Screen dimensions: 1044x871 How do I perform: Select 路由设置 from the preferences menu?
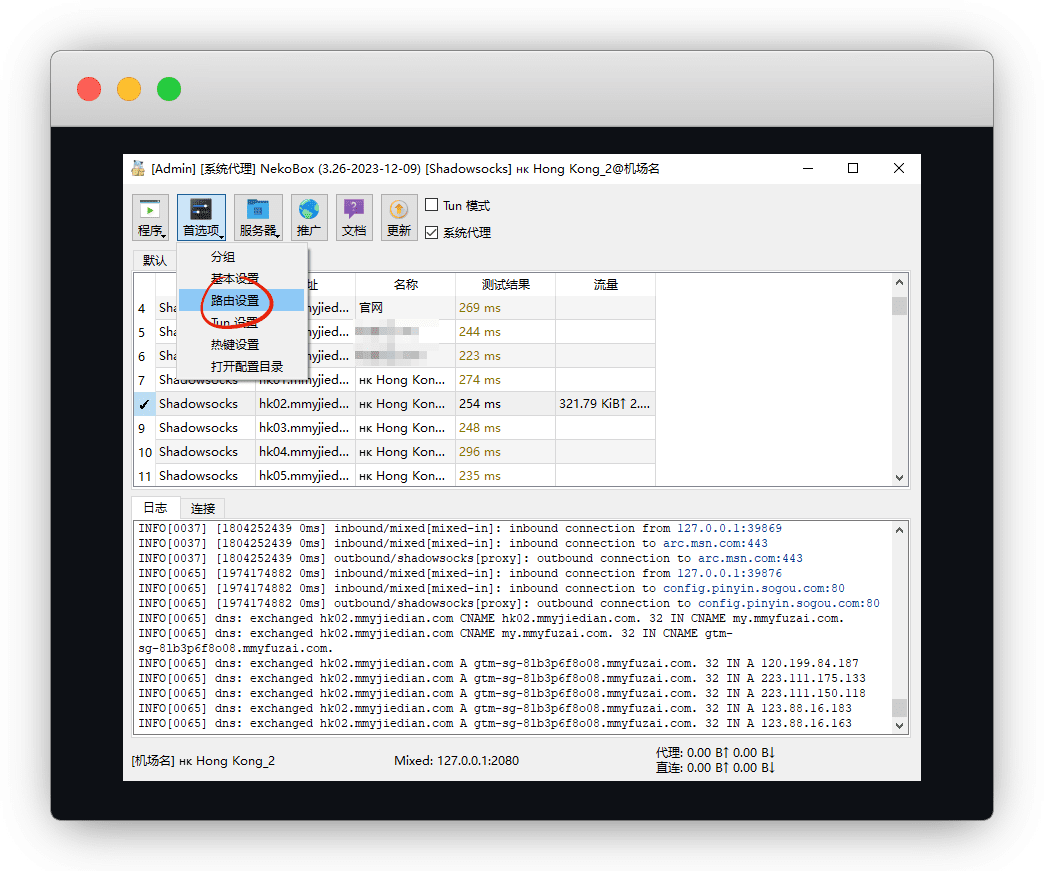(x=235, y=300)
